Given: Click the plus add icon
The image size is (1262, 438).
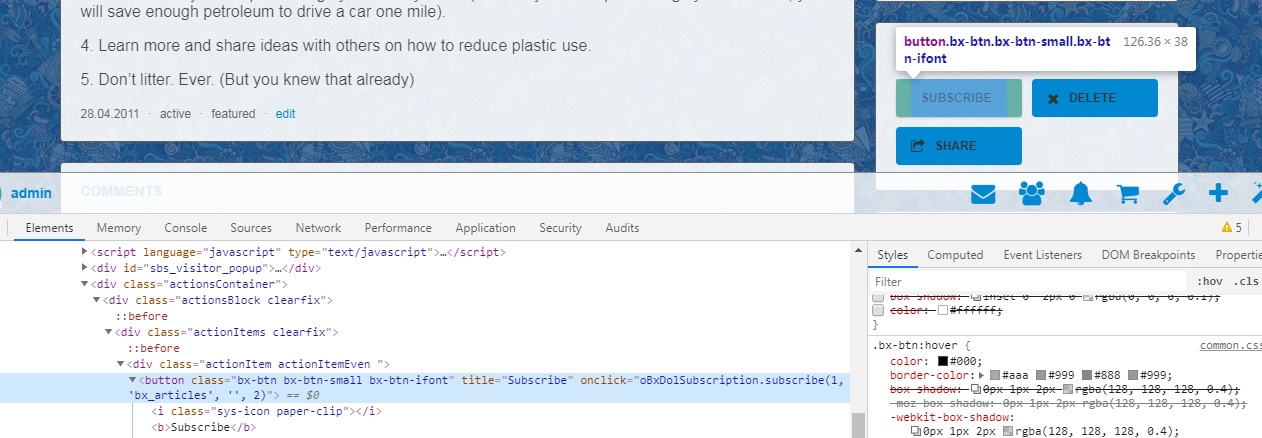Looking at the screenshot, I should (x=1218, y=194).
